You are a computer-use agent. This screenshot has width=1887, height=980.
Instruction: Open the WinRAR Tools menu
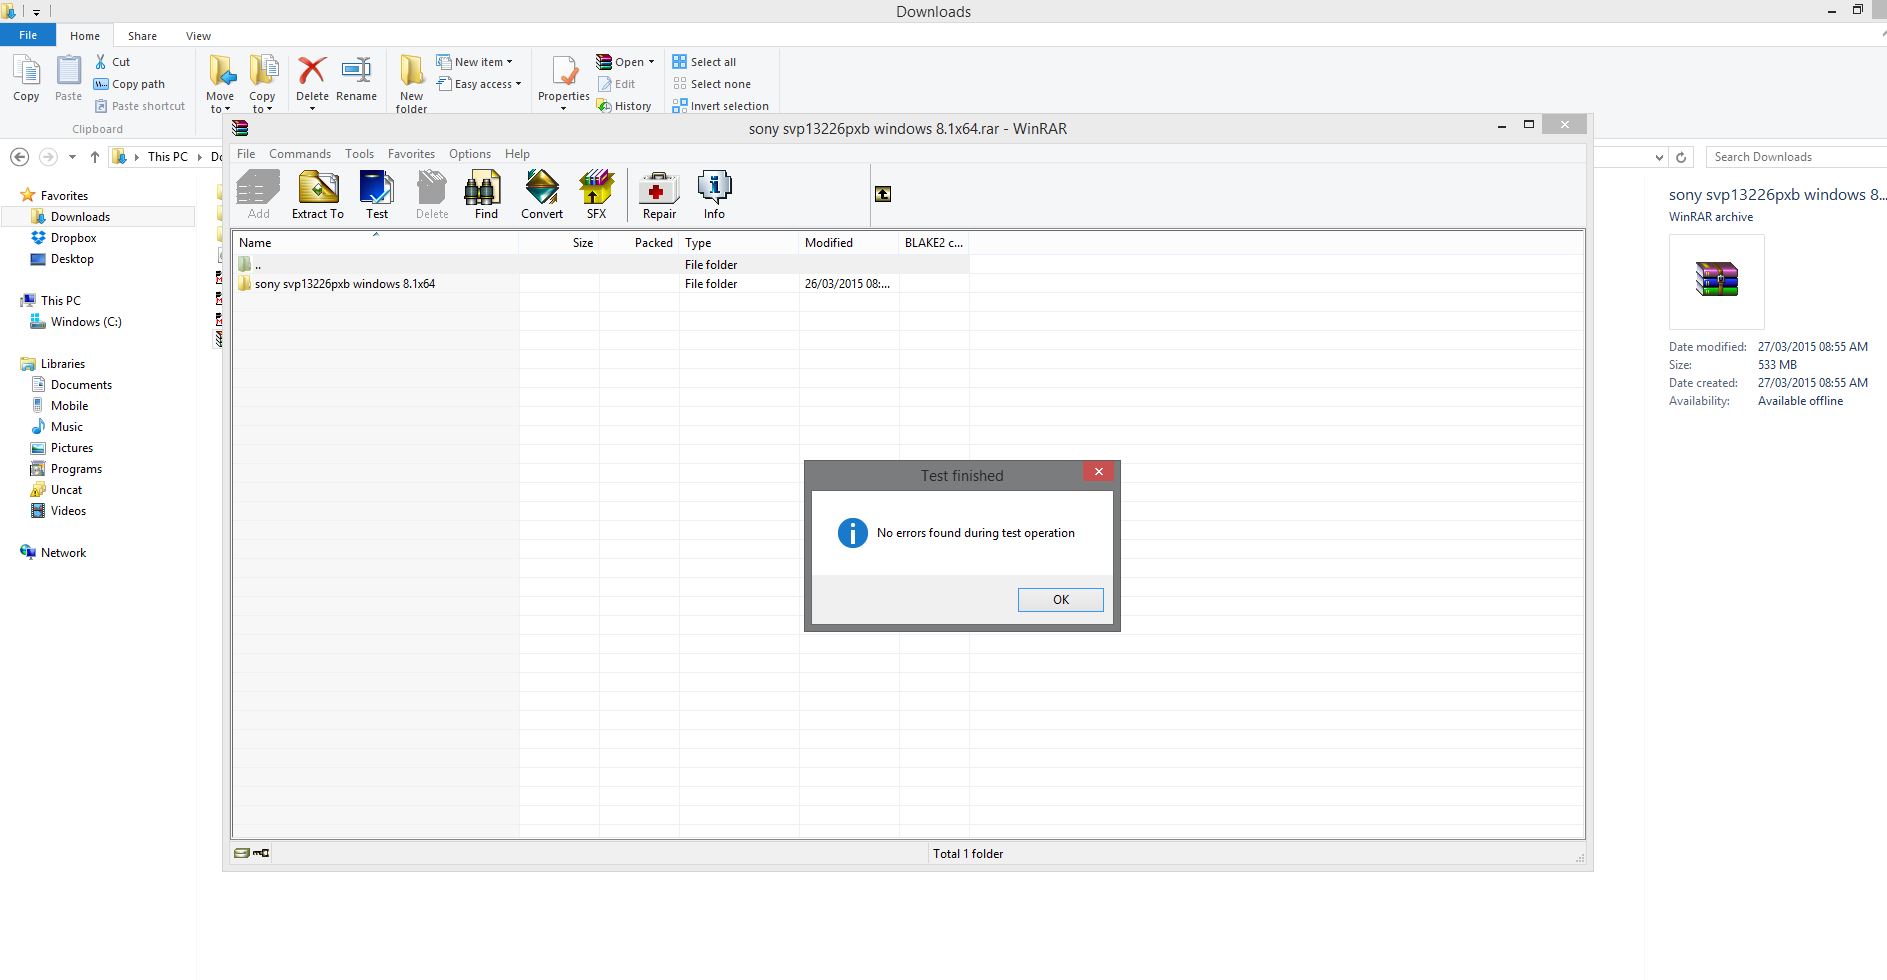click(359, 154)
